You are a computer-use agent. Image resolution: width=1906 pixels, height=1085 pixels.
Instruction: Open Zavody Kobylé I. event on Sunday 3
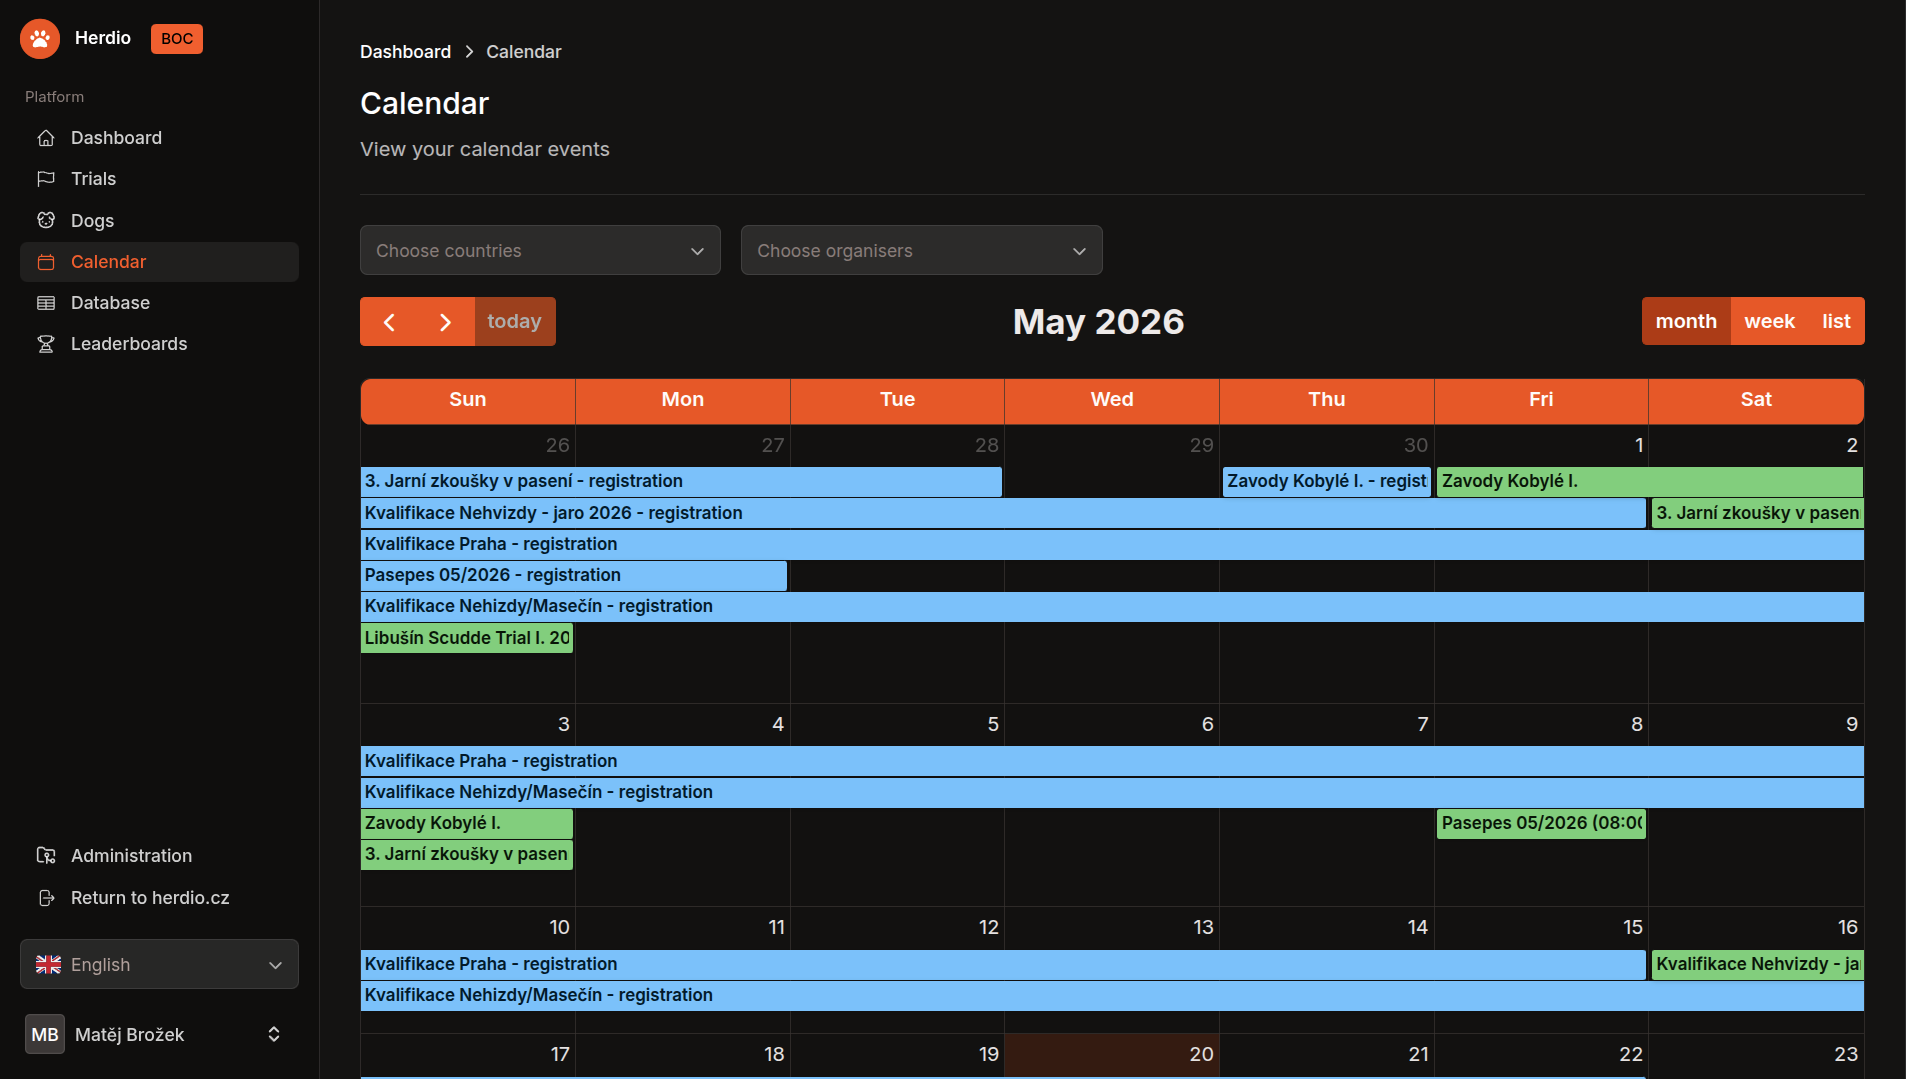[467, 824]
